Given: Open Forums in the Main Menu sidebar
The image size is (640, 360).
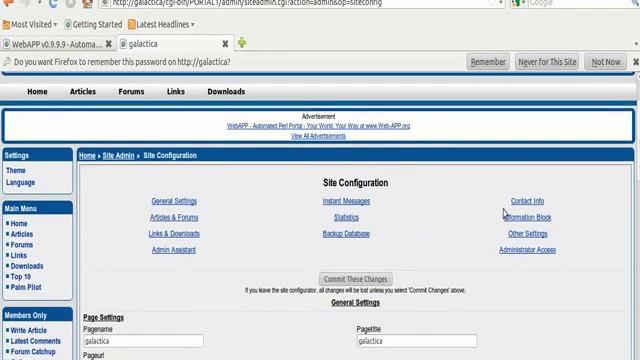Looking at the screenshot, I should (22, 245).
